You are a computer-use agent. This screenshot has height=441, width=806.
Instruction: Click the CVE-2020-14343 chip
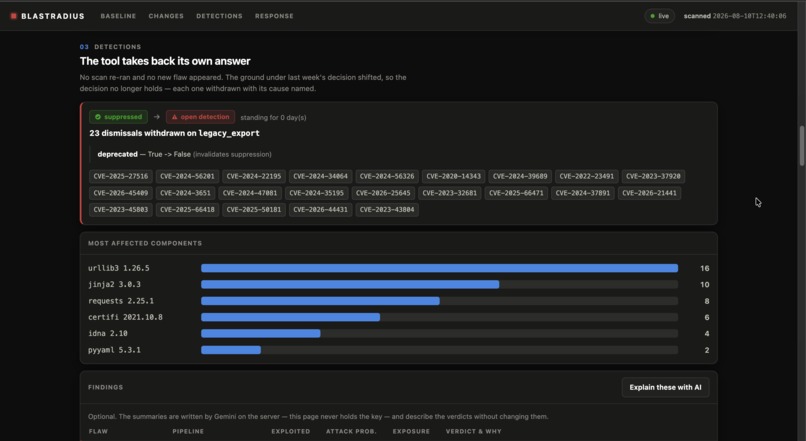click(453, 176)
